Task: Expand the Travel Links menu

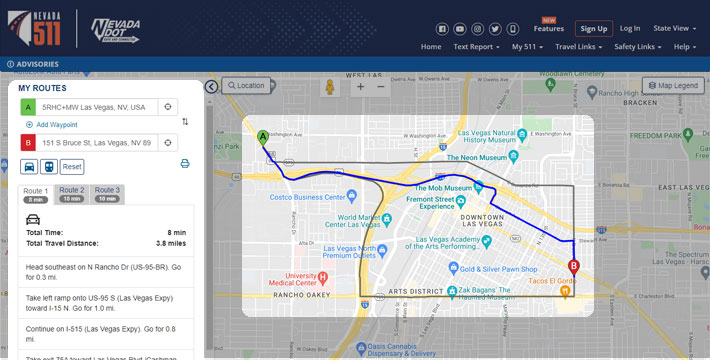Action: point(579,47)
